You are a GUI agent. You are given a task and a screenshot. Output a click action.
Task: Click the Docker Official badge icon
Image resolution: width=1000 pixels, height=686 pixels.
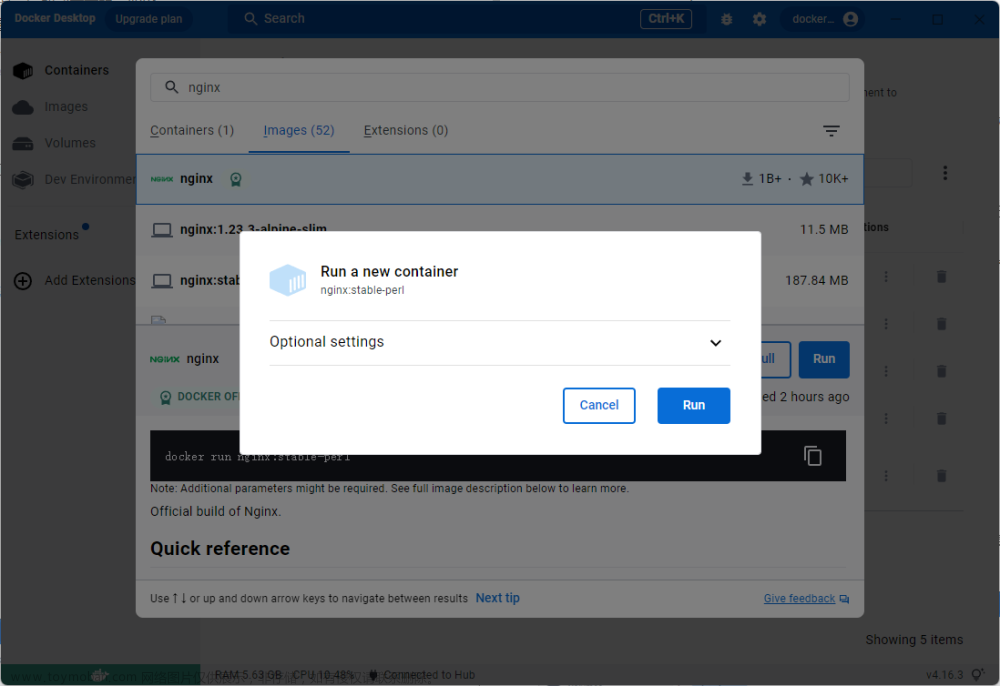165,397
